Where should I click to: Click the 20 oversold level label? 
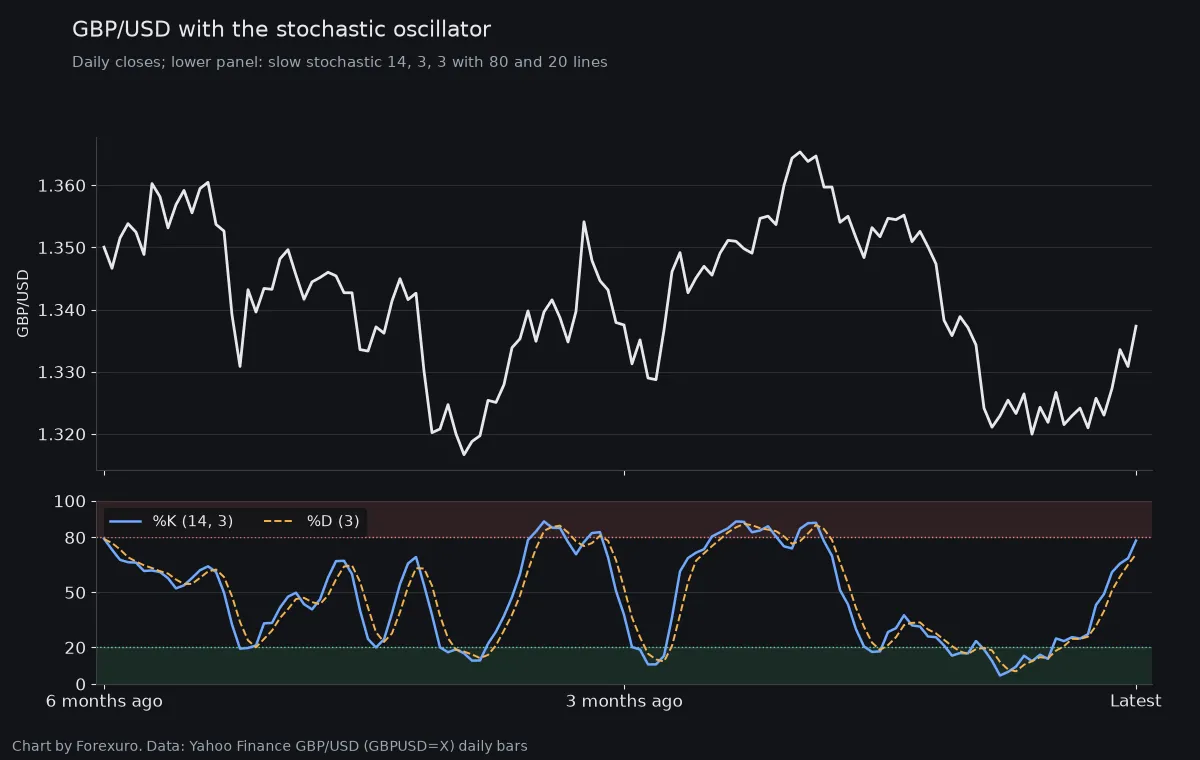click(x=77, y=648)
